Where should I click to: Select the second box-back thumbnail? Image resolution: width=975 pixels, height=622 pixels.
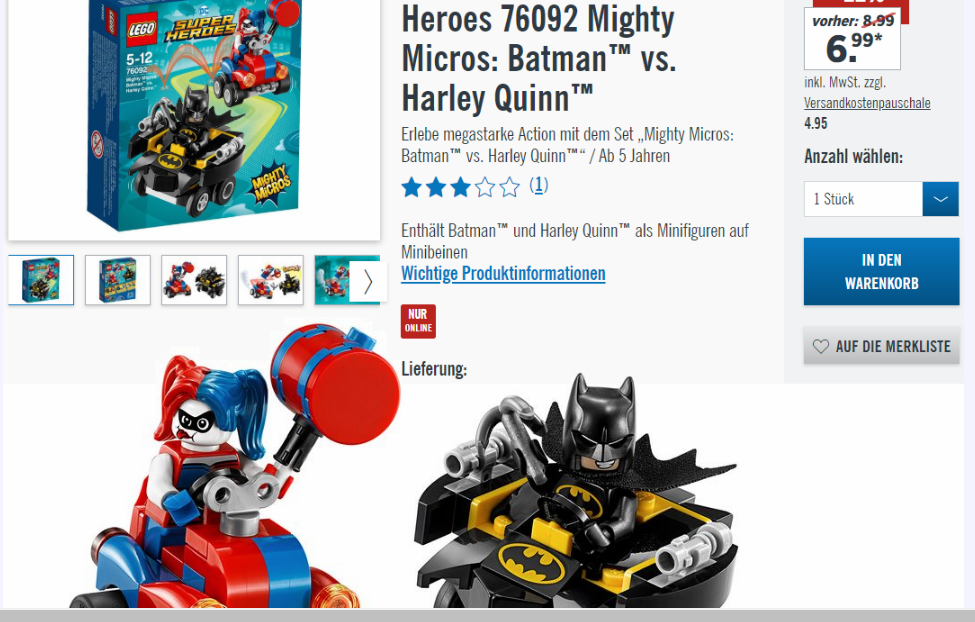pos(118,280)
